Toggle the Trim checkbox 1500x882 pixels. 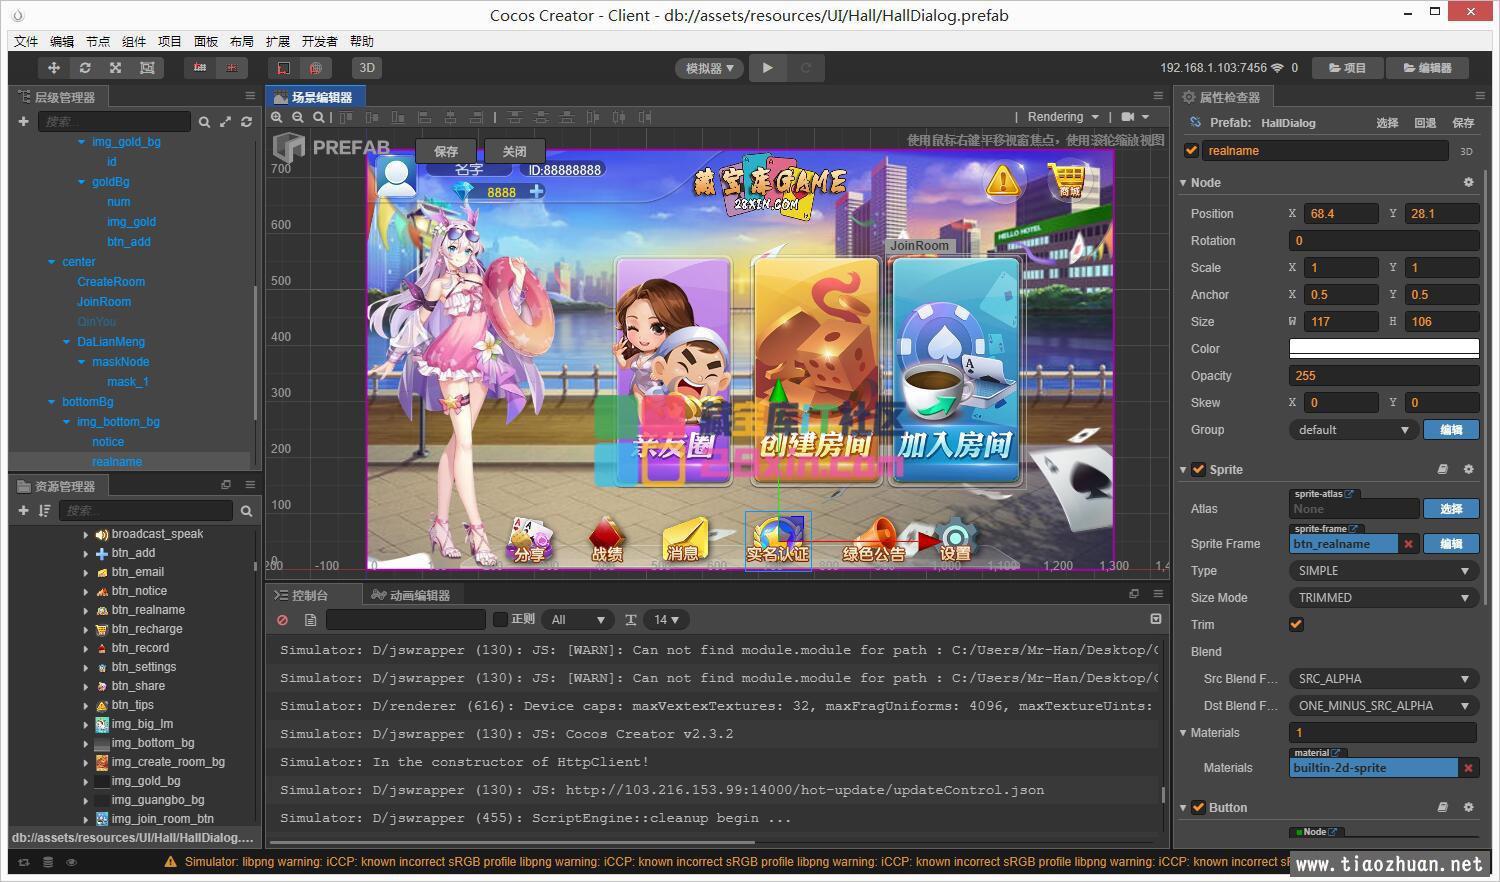point(1296,625)
